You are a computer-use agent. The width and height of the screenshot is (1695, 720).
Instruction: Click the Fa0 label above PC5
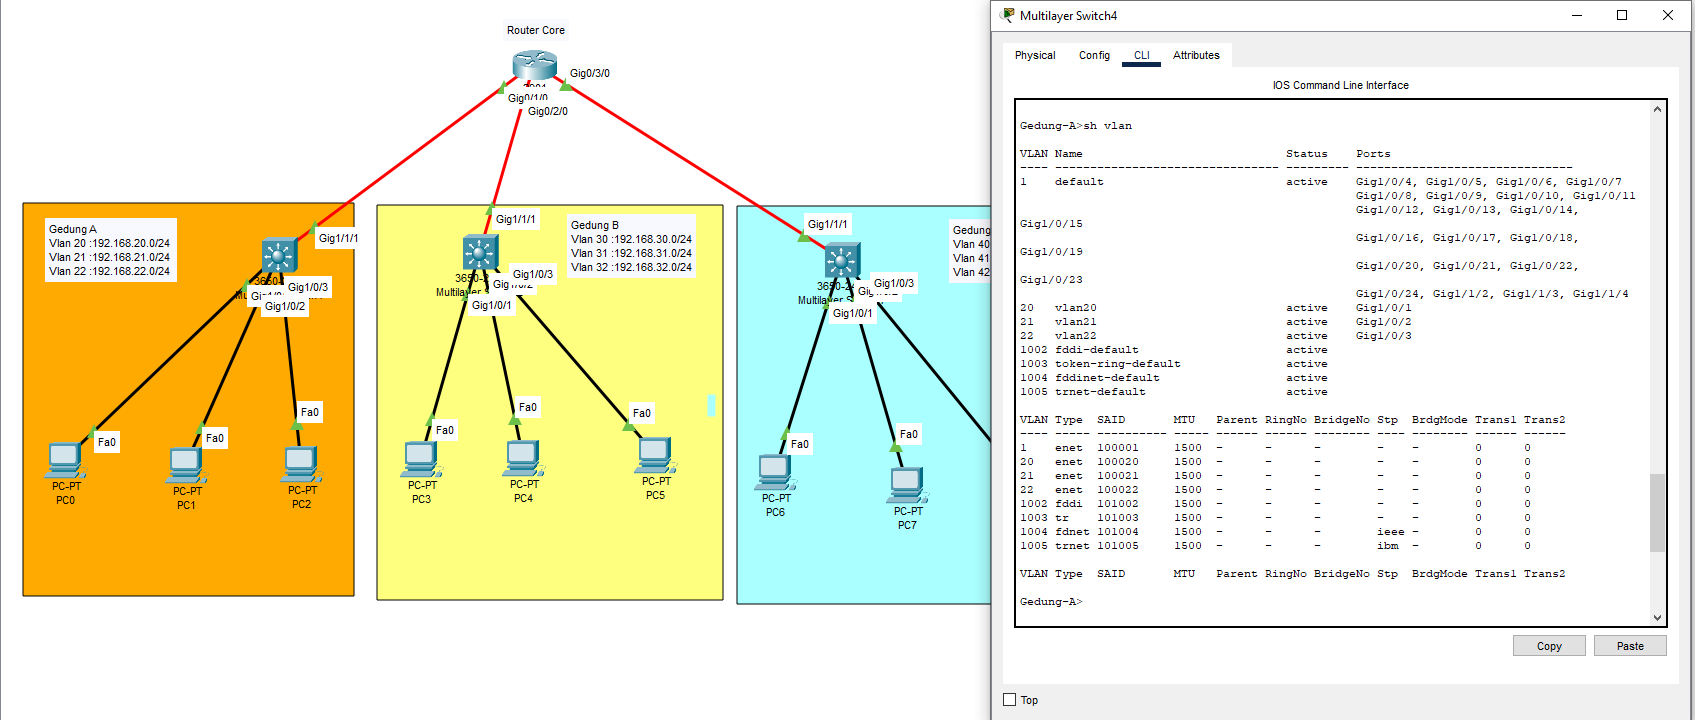pos(642,413)
